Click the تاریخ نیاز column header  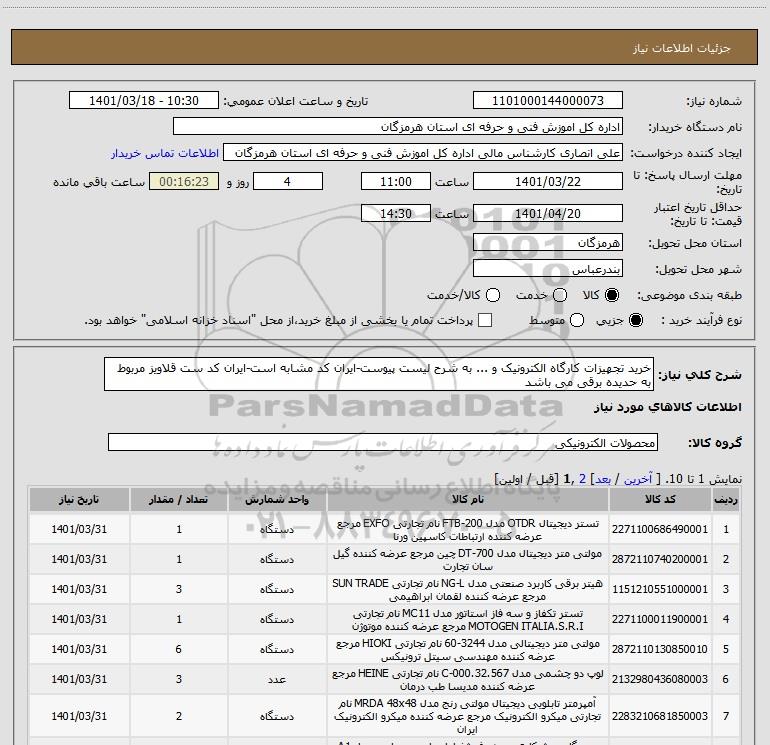tap(79, 499)
